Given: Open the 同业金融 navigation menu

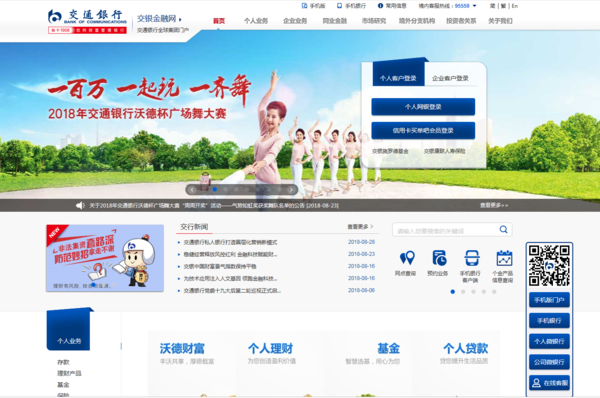Looking at the screenshot, I should tap(335, 21).
